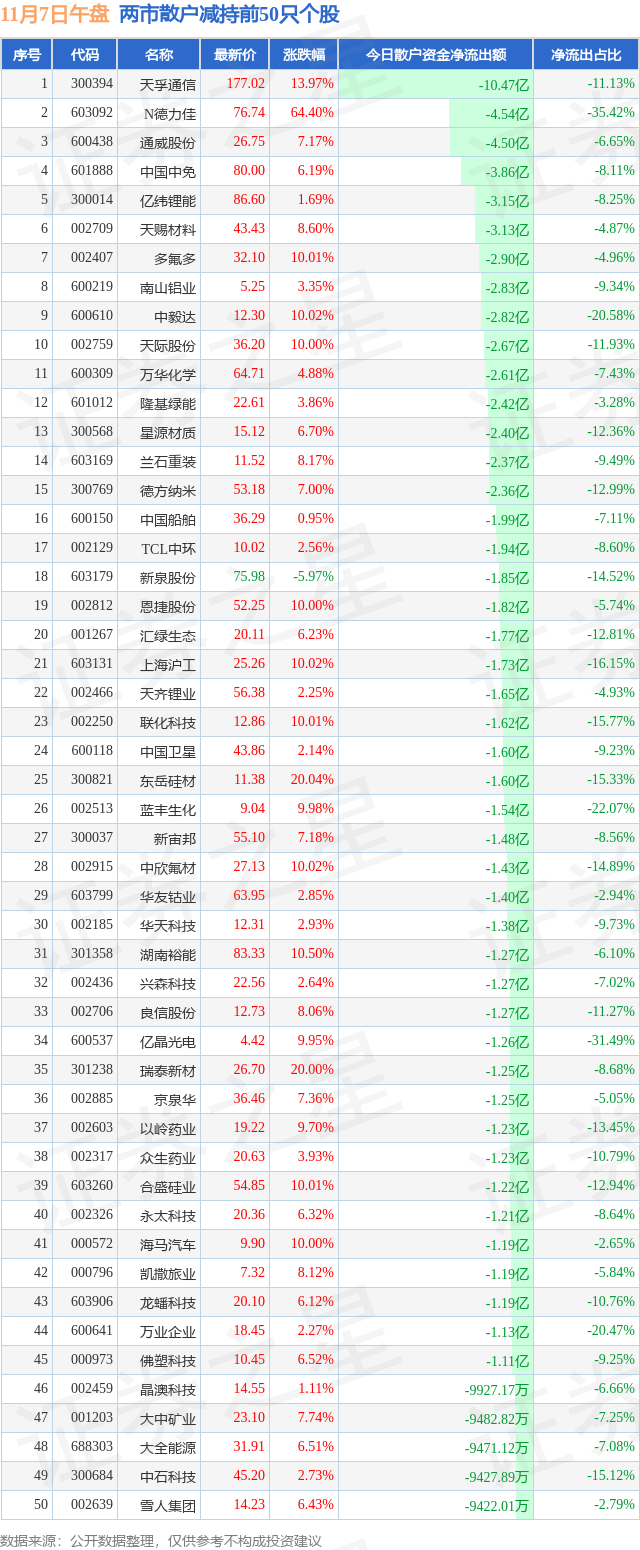This screenshot has width=640, height=1550.
Task: Select 万业企业 outflow ratio -20.47%
Action: tap(611, 1331)
